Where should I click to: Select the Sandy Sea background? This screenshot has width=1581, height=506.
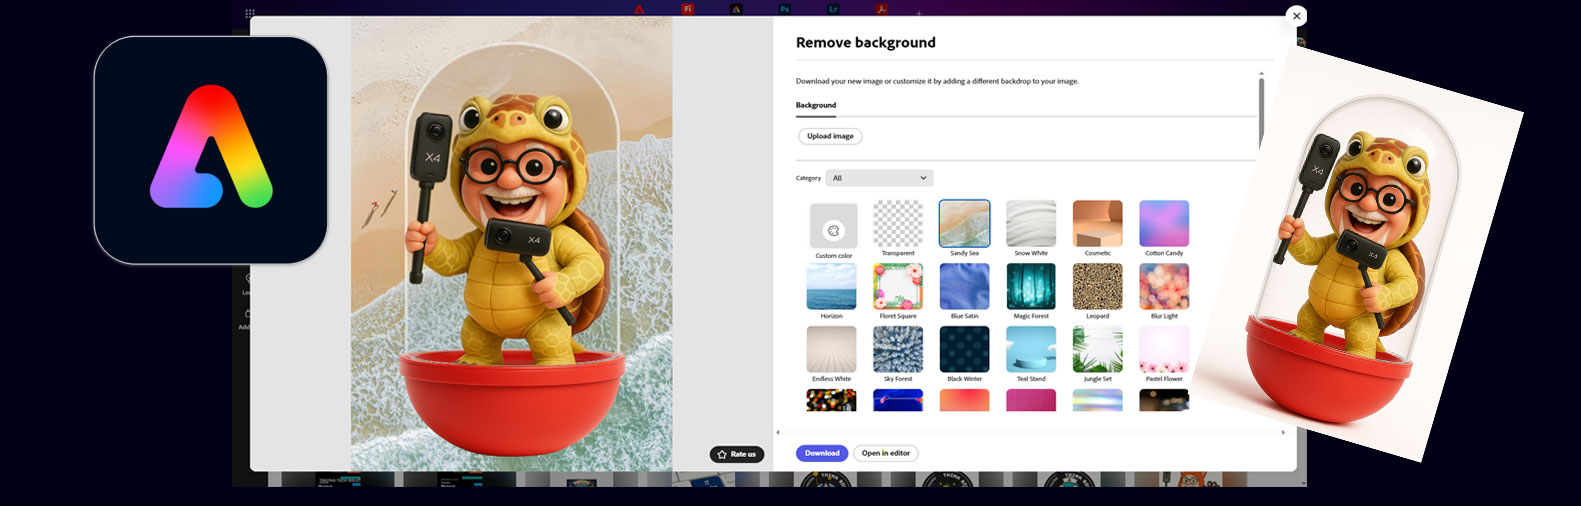tap(965, 223)
